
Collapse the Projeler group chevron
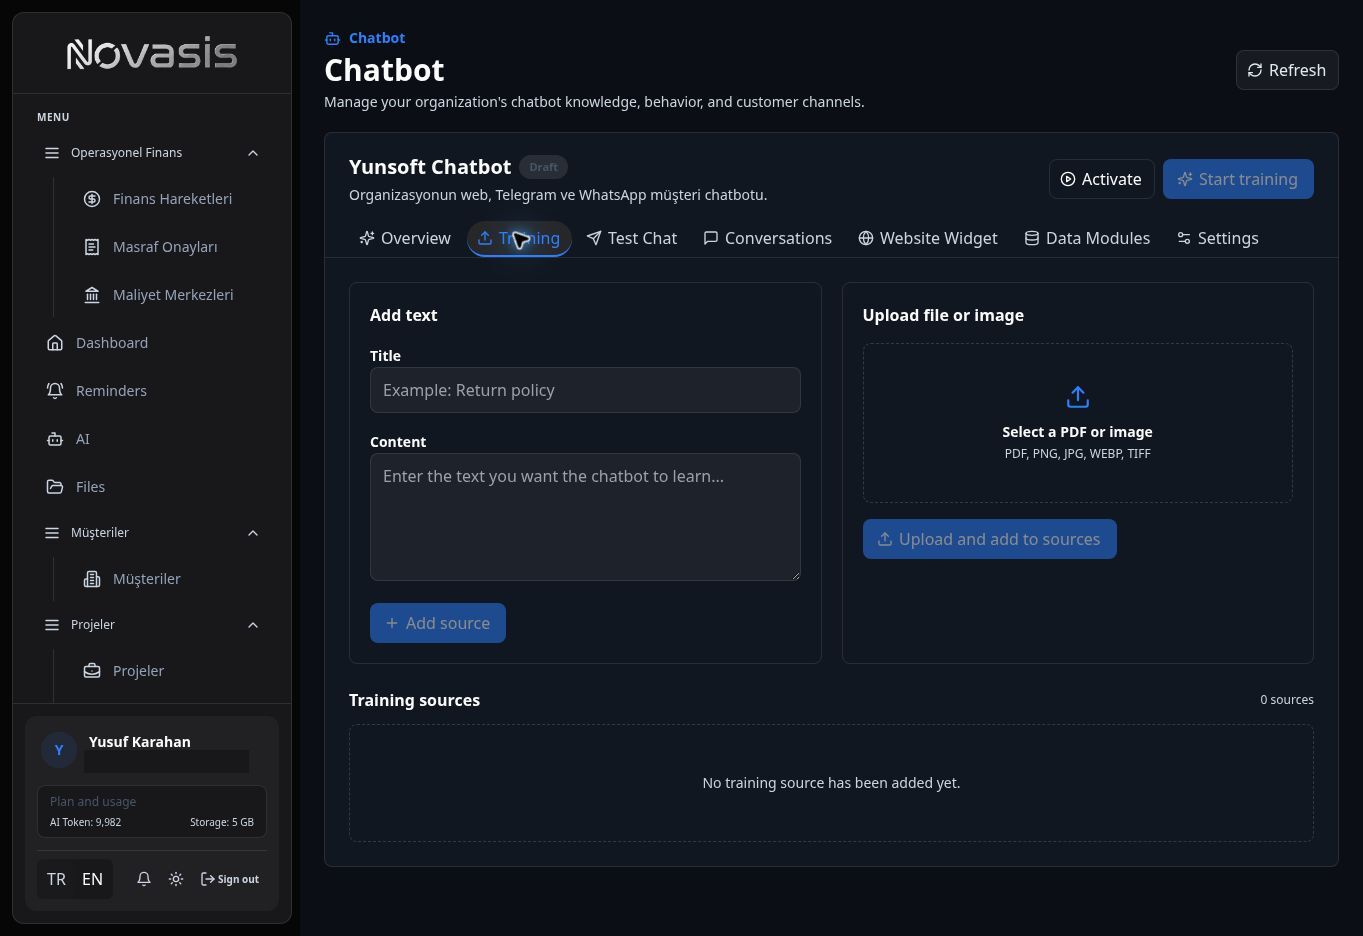(x=253, y=625)
